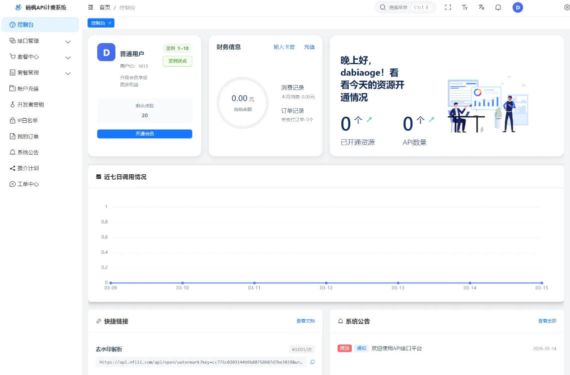Click the blue membership button in profile card

pos(145,134)
